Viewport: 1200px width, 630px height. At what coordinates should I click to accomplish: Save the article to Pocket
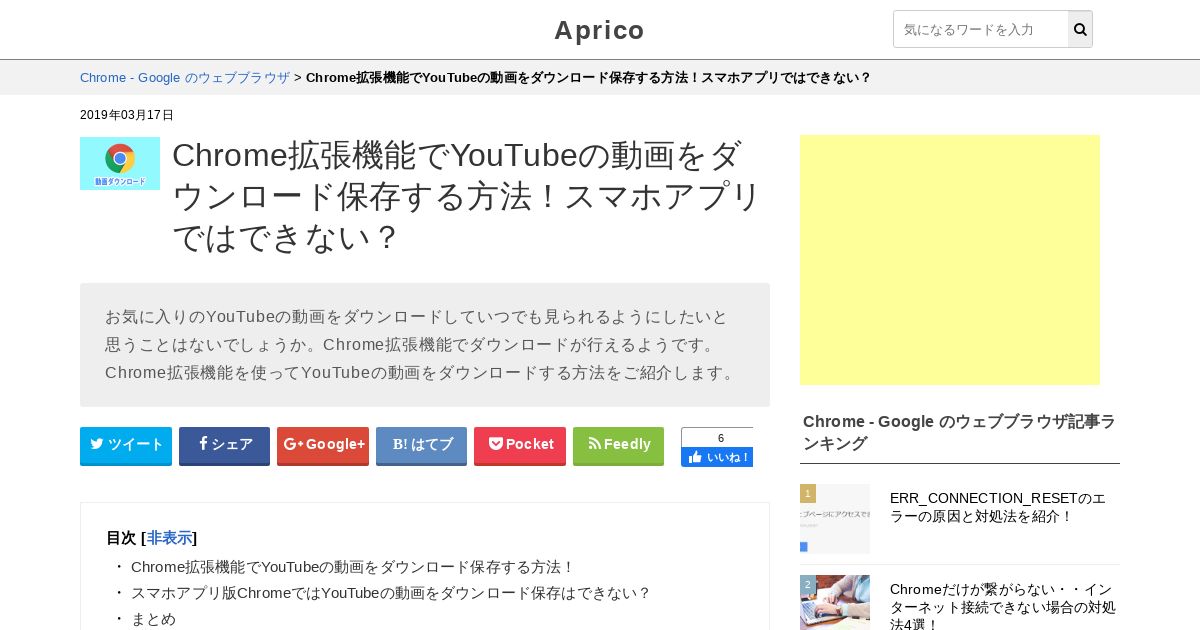(520, 445)
